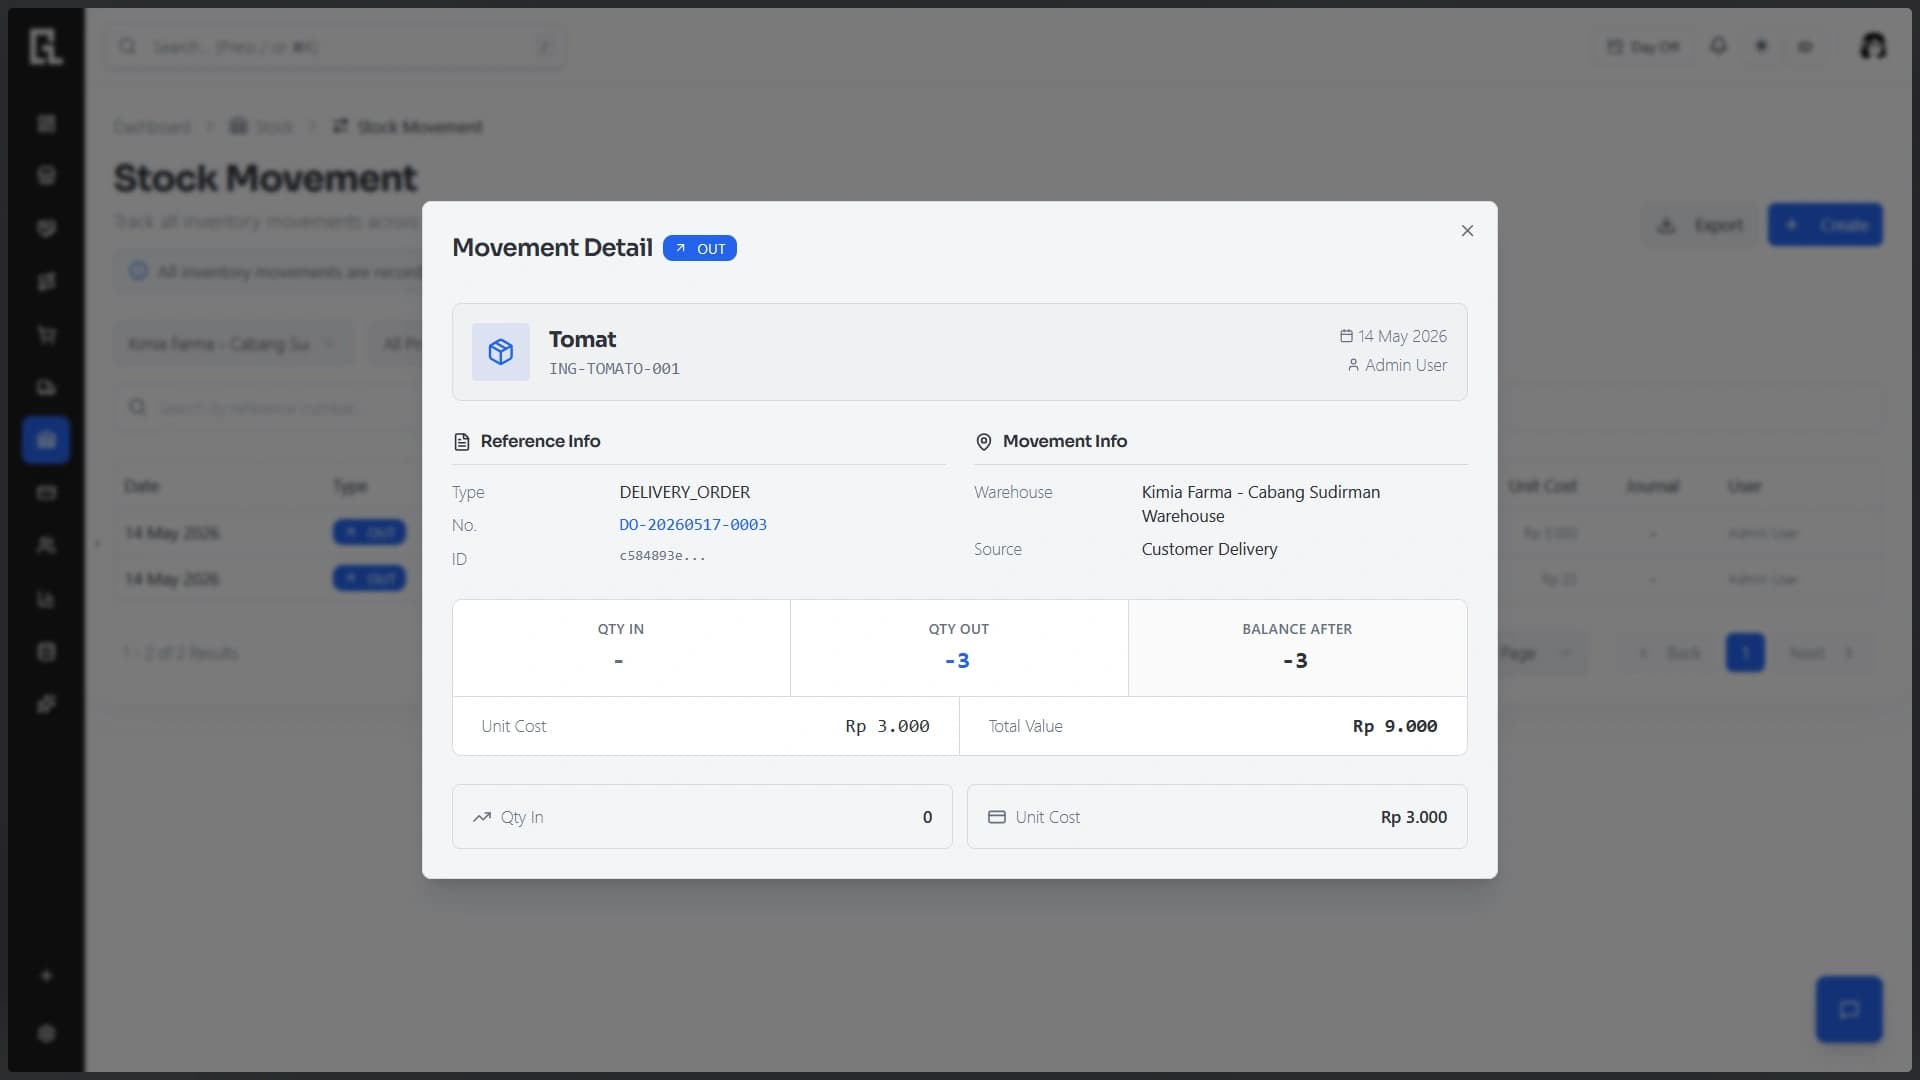Viewport: 1920px width, 1080px height.
Task: Click the app logo in the sidebar
Action: (46, 46)
